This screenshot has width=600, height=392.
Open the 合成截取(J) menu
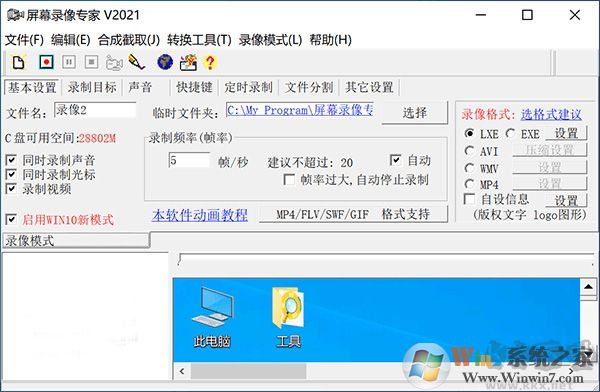point(129,40)
